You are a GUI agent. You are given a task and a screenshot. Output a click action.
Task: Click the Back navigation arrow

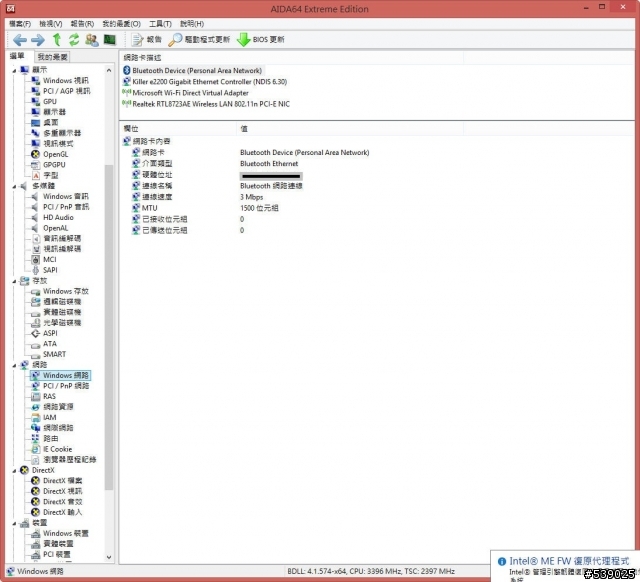point(20,40)
